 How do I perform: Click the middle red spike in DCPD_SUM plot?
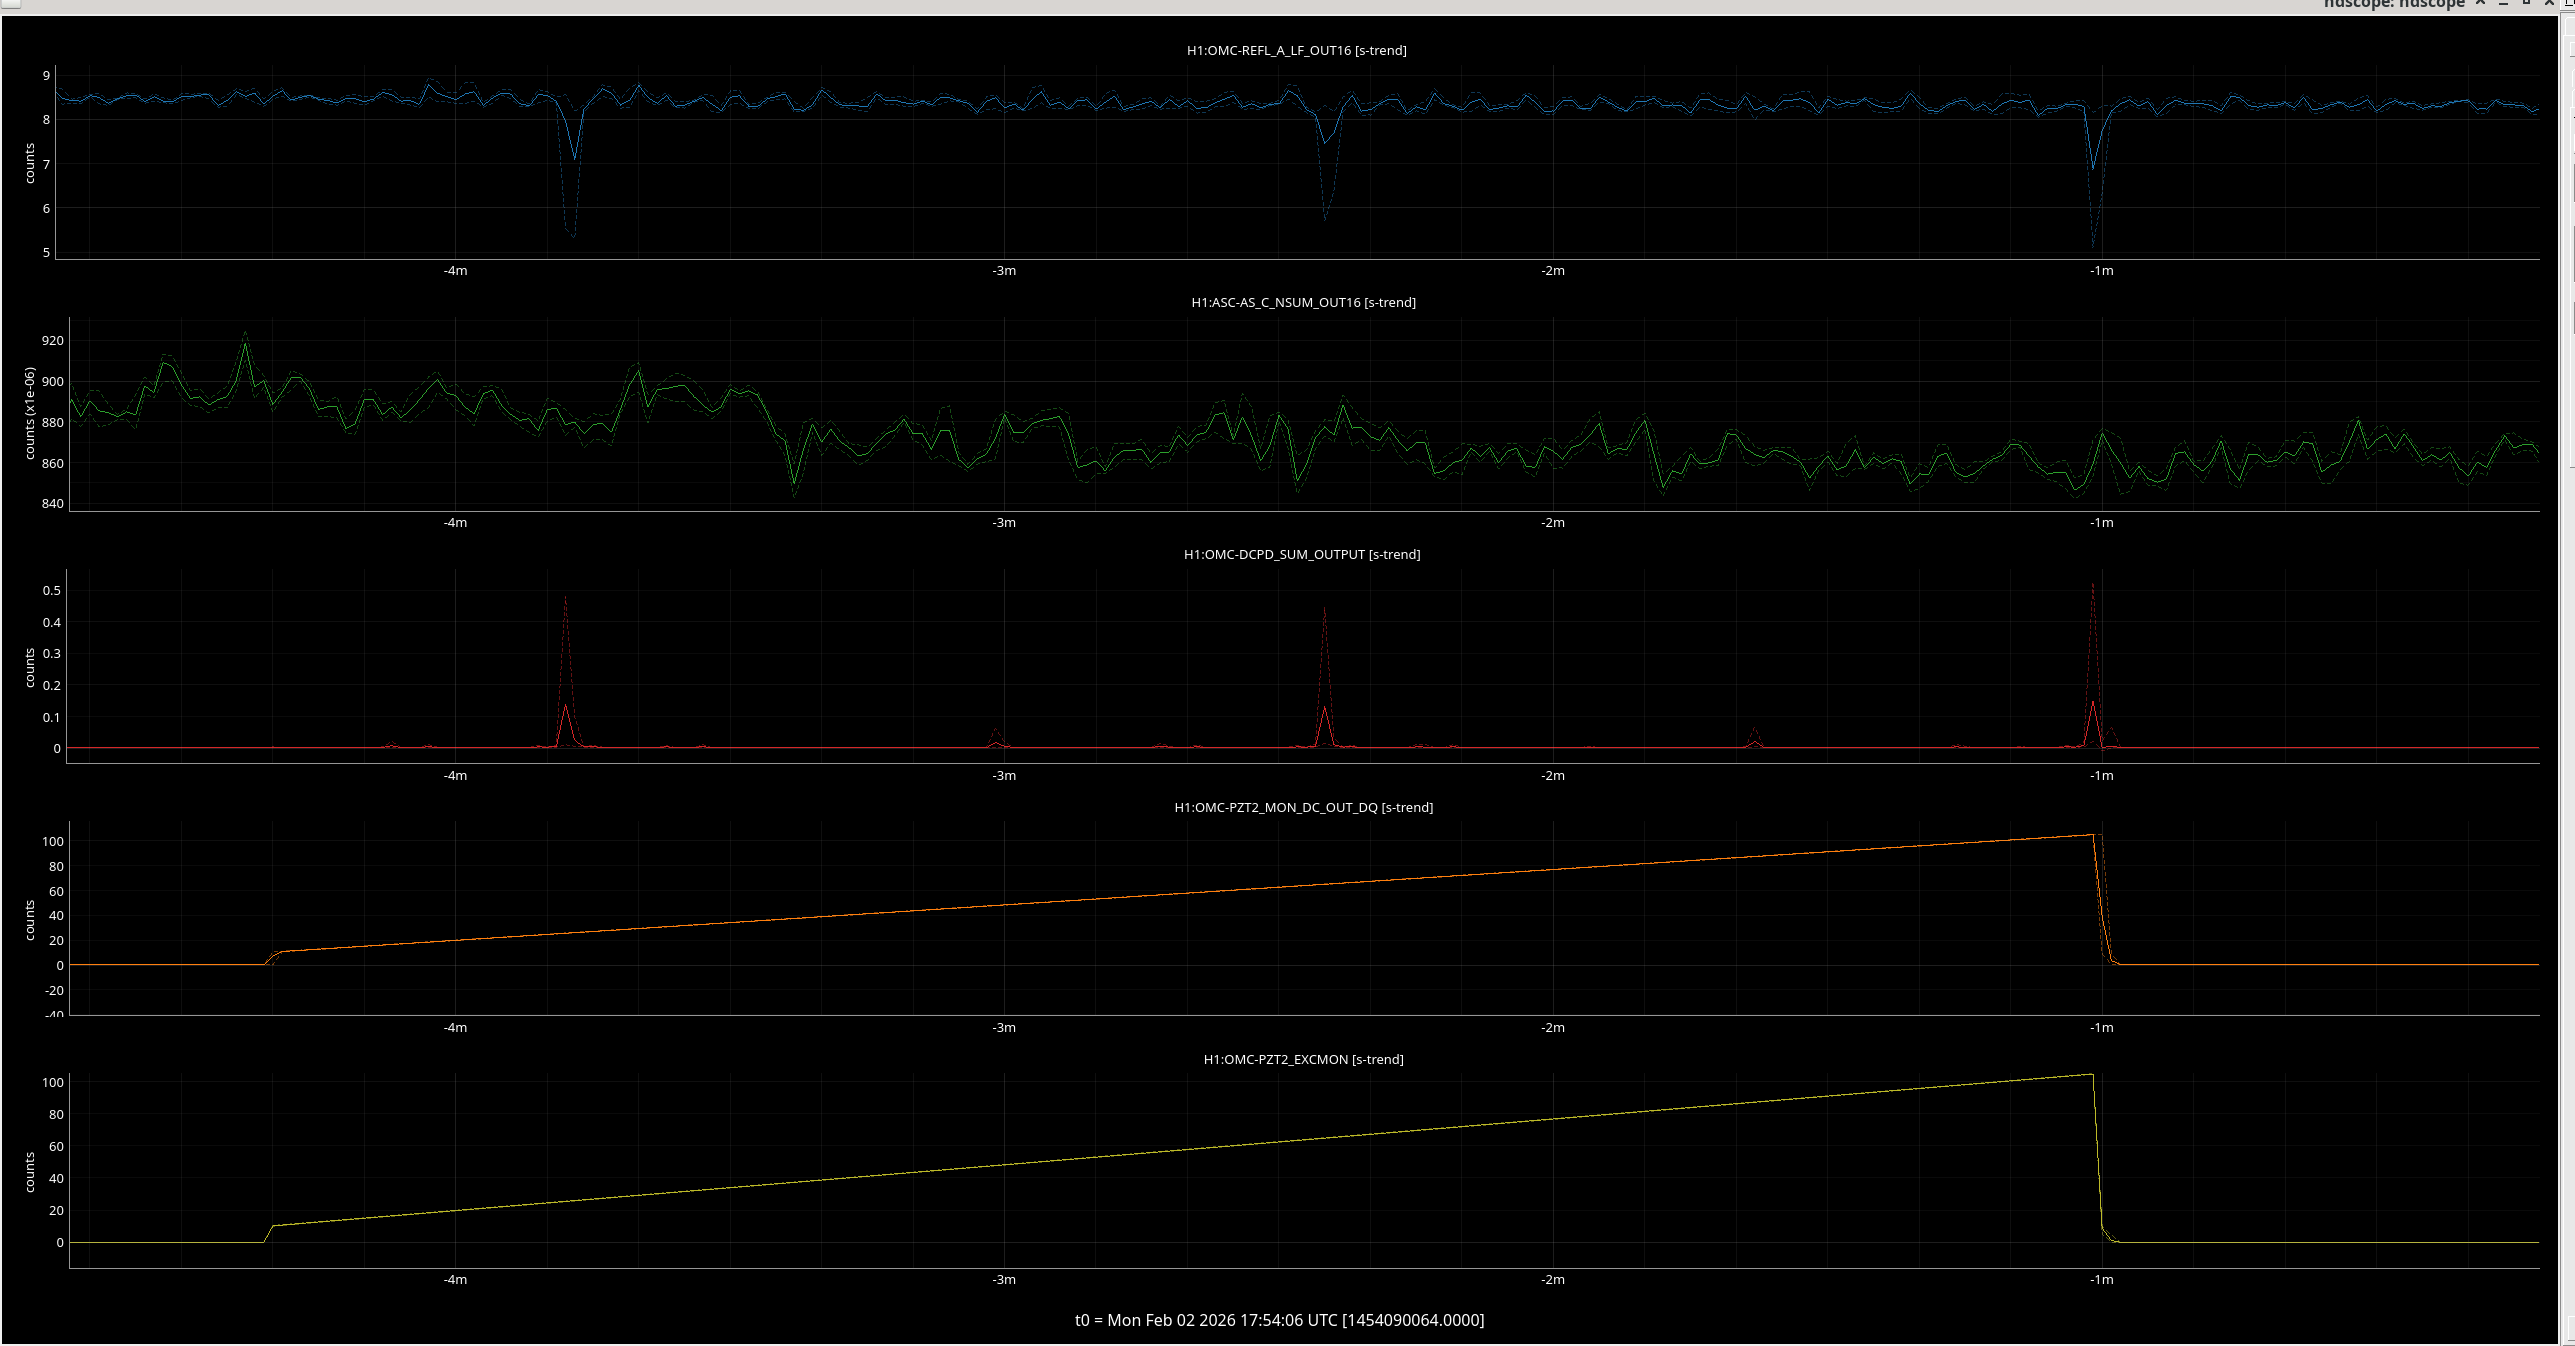(1325, 709)
